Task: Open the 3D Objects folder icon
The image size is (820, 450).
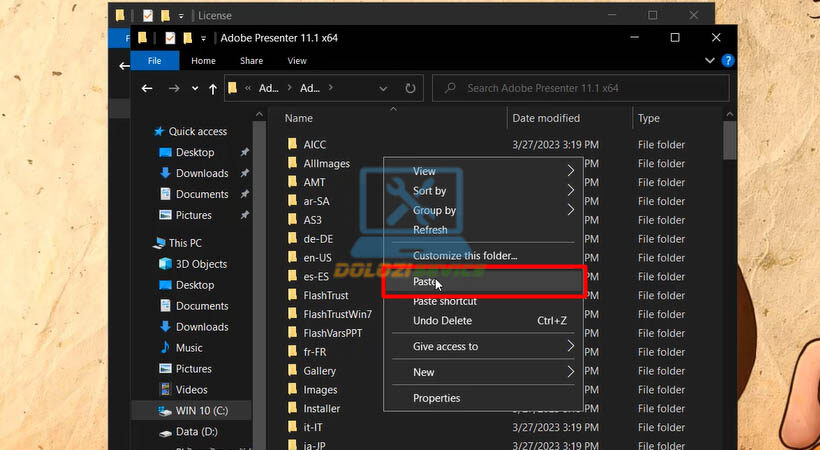Action: pyautogui.click(x=167, y=264)
